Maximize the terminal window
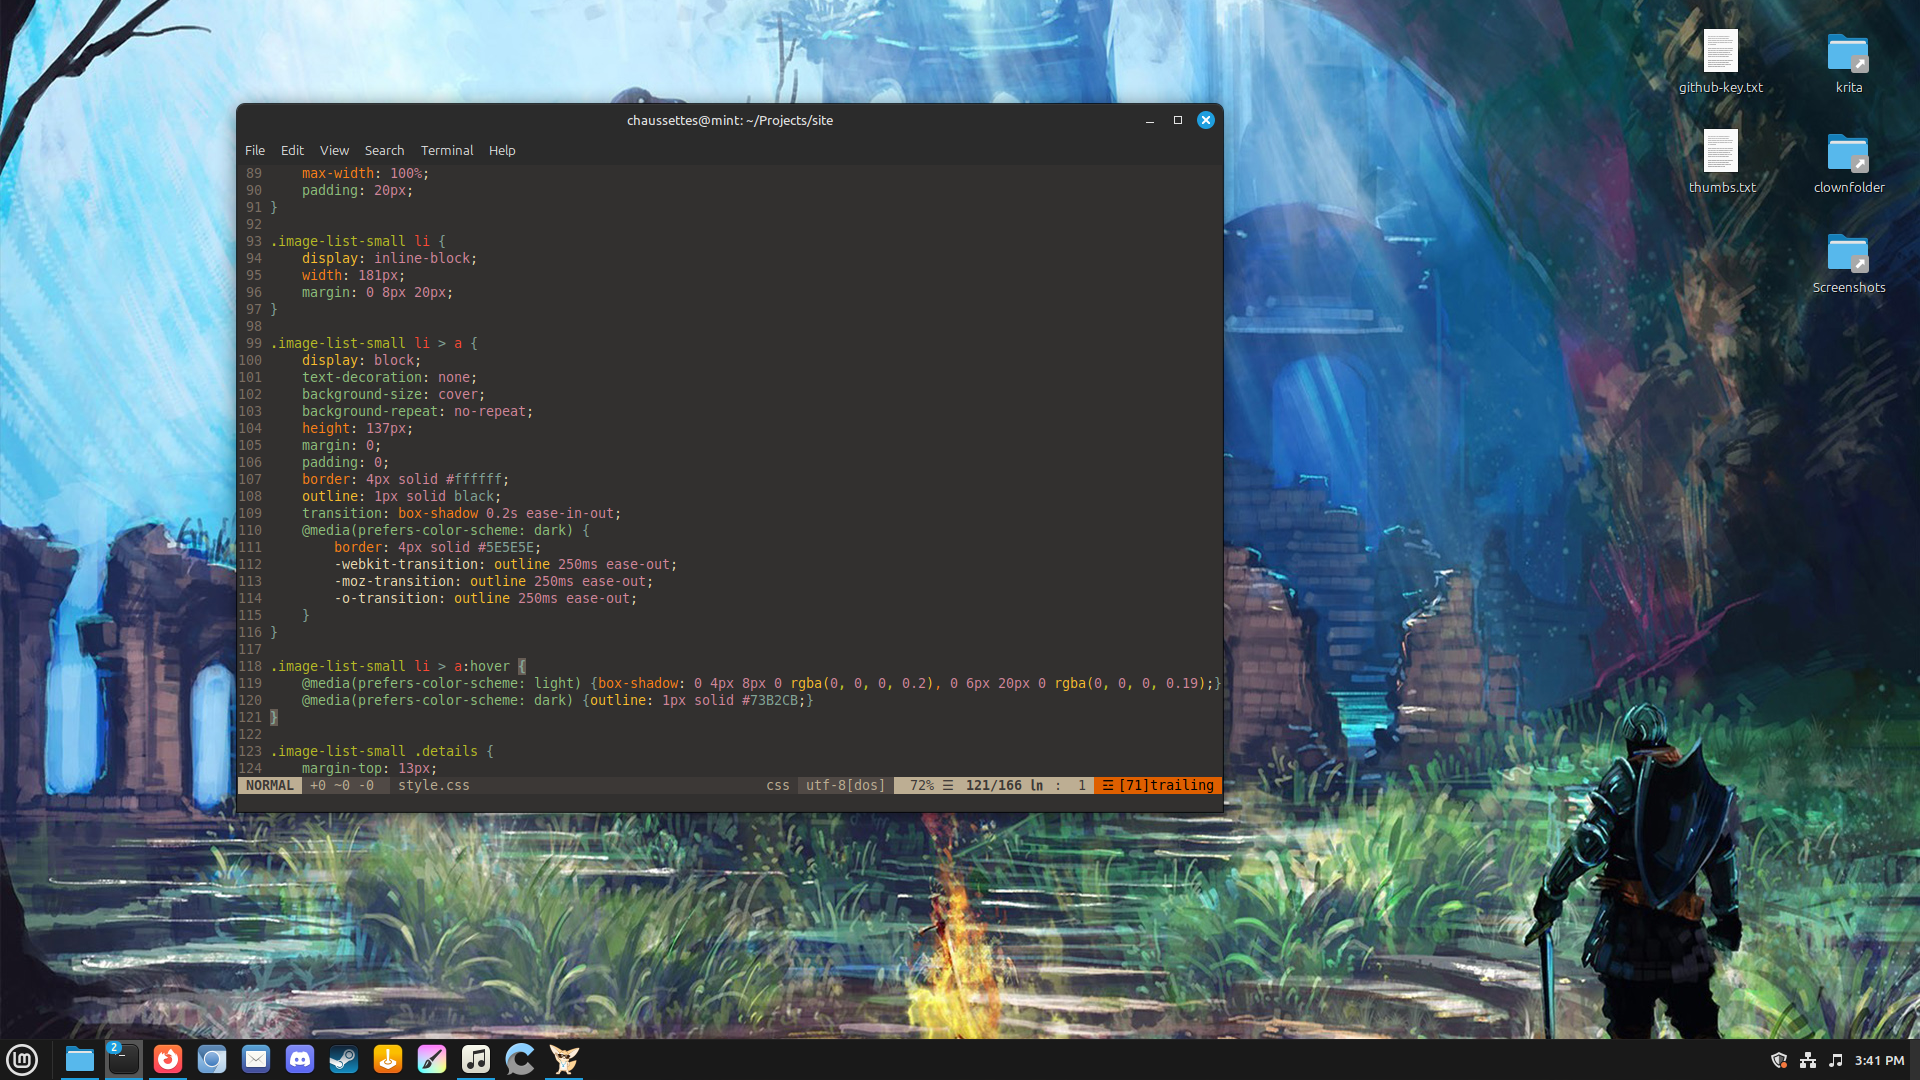This screenshot has width=1920, height=1080. click(x=1178, y=120)
